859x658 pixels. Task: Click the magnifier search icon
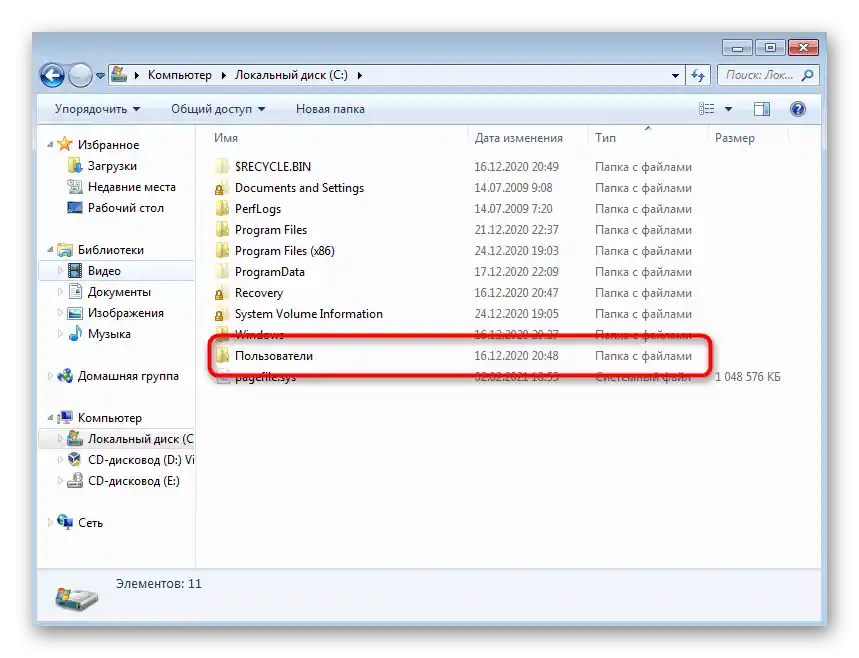pyautogui.click(x=808, y=75)
